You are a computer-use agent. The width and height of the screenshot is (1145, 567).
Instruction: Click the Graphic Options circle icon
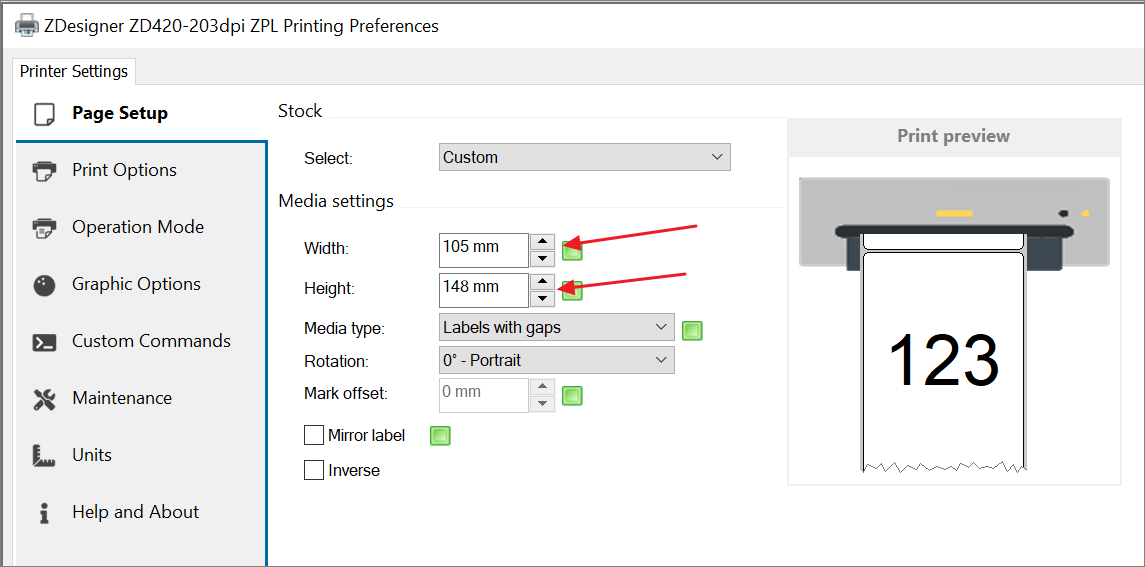[x=44, y=285]
